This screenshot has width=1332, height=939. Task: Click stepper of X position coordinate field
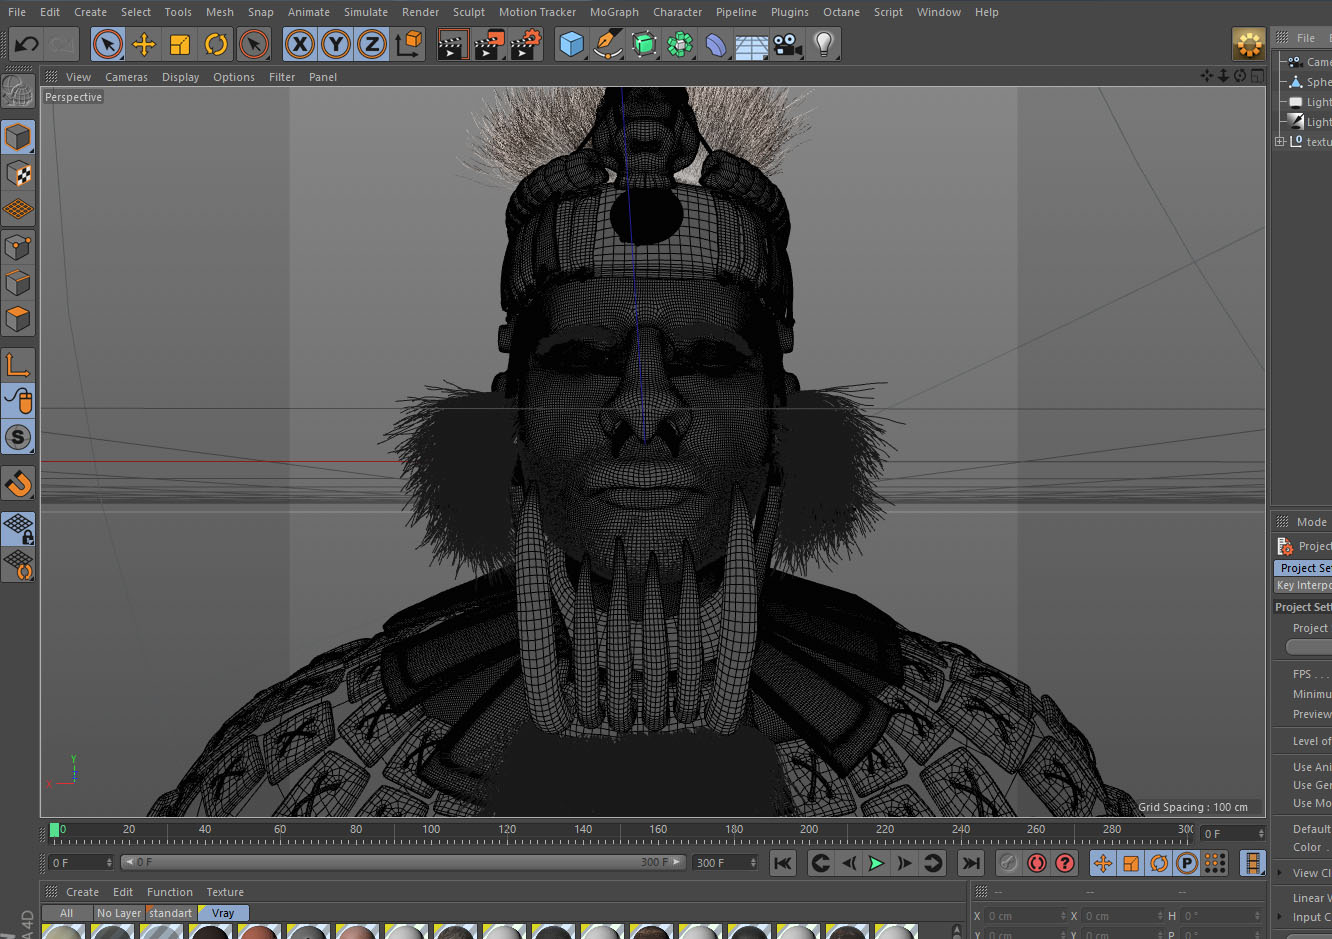click(x=1063, y=916)
